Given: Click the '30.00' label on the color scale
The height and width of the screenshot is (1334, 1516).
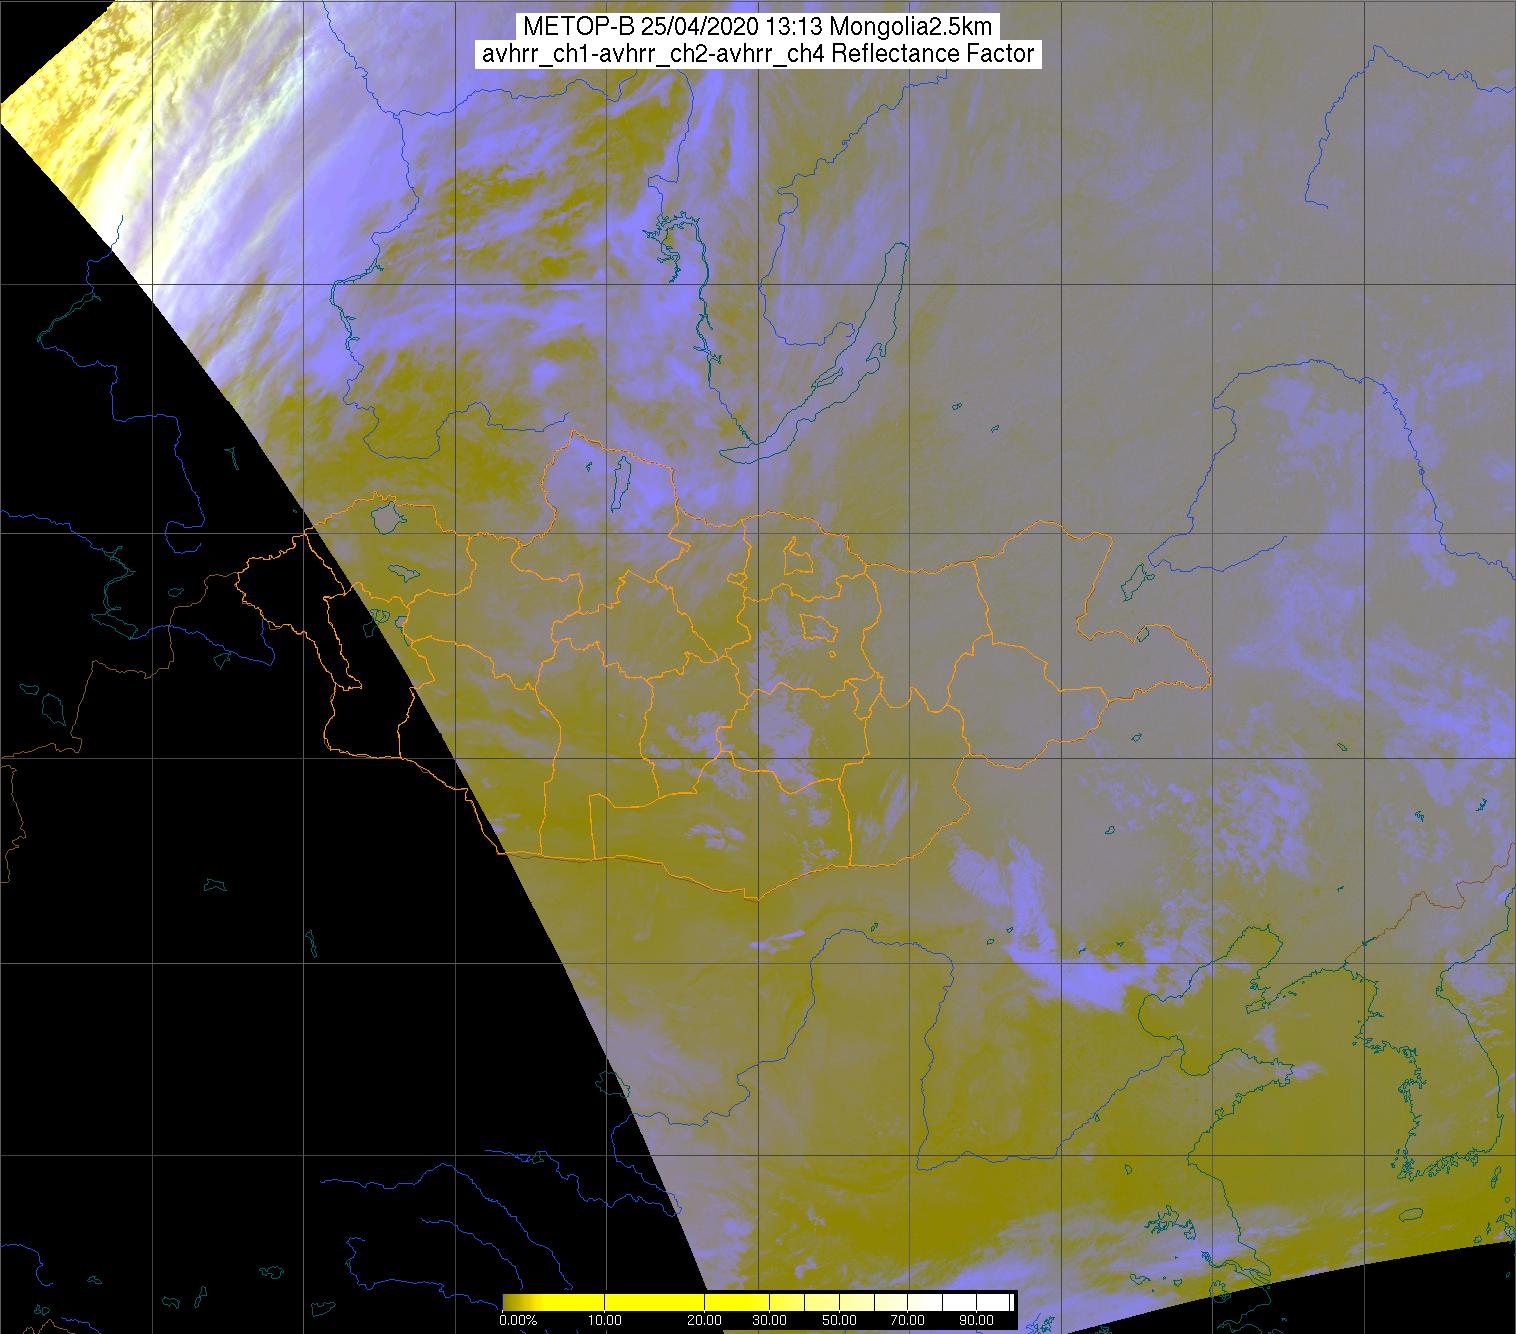Looking at the screenshot, I should [x=769, y=1320].
